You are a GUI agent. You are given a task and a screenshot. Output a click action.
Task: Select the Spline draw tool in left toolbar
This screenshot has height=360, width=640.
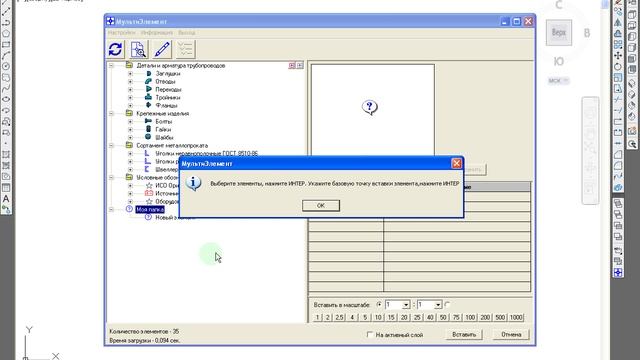click(6, 89)
